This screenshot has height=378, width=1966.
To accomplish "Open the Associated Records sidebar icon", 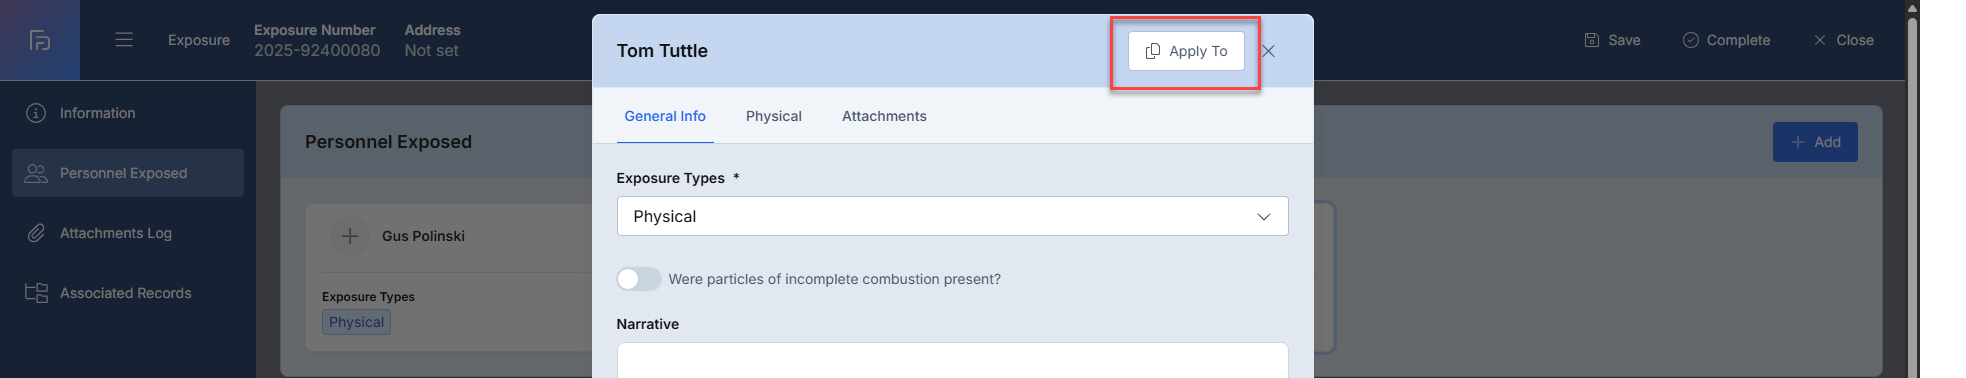I will tap(36, 293).
